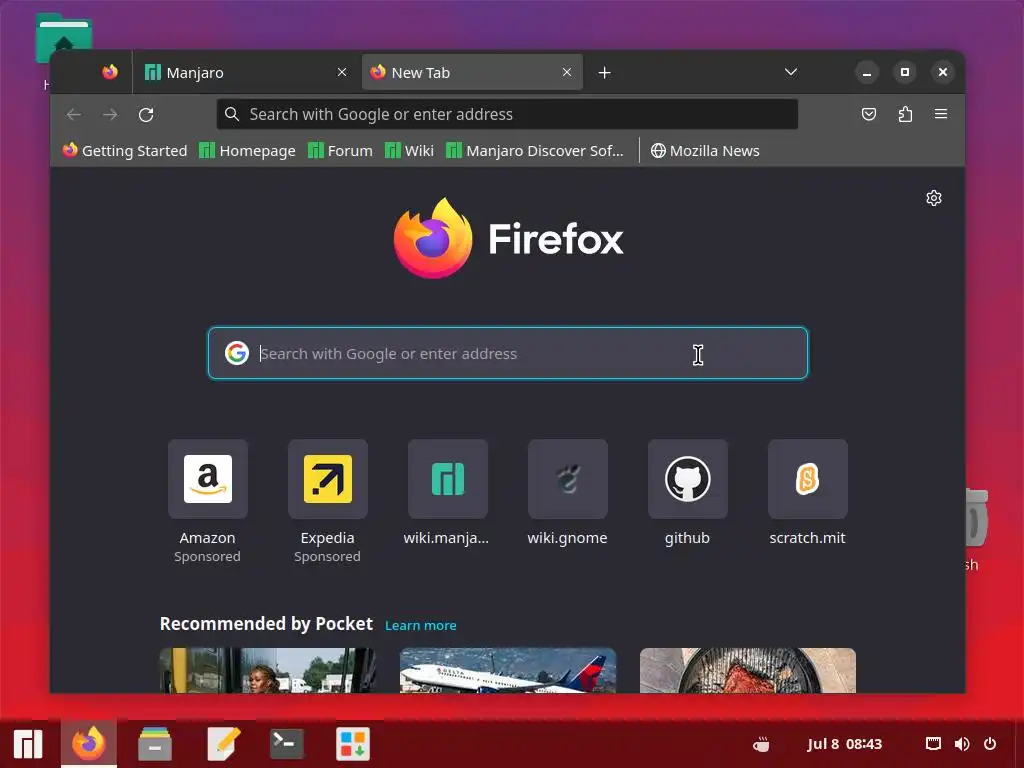Open the volume speaker tray icon
Screen dimensions: 1024x768
coord(962,744)
